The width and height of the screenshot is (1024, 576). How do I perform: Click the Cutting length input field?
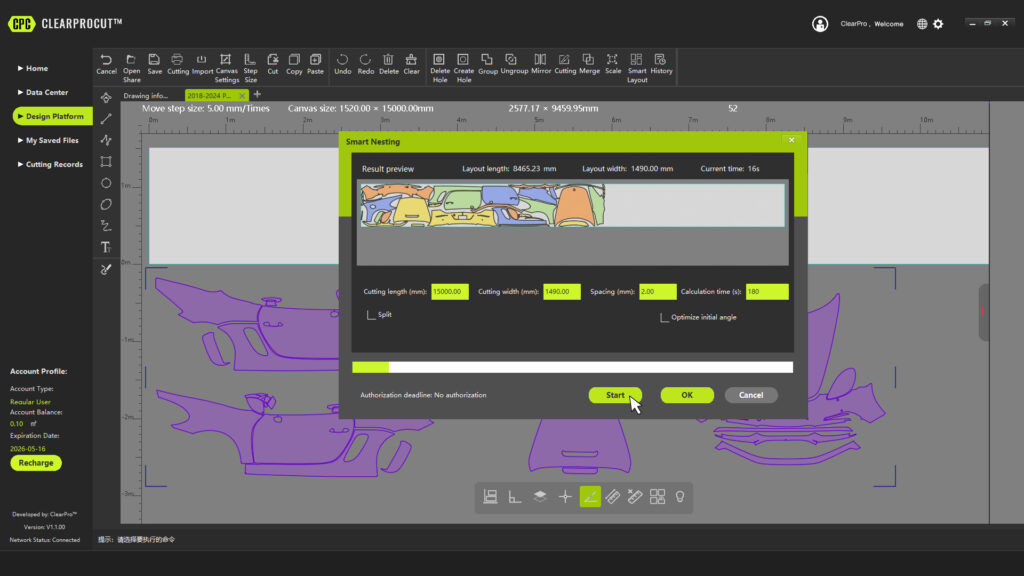click(450, 292)
